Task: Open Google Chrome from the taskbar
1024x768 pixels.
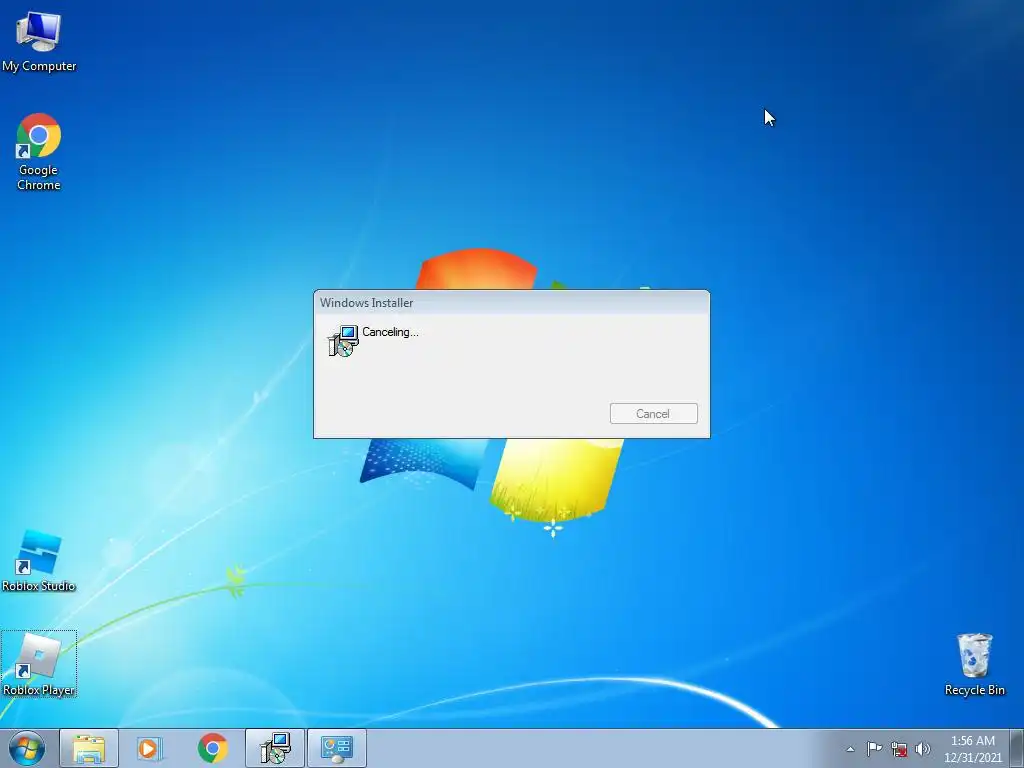Action: (x=212, y=748)
